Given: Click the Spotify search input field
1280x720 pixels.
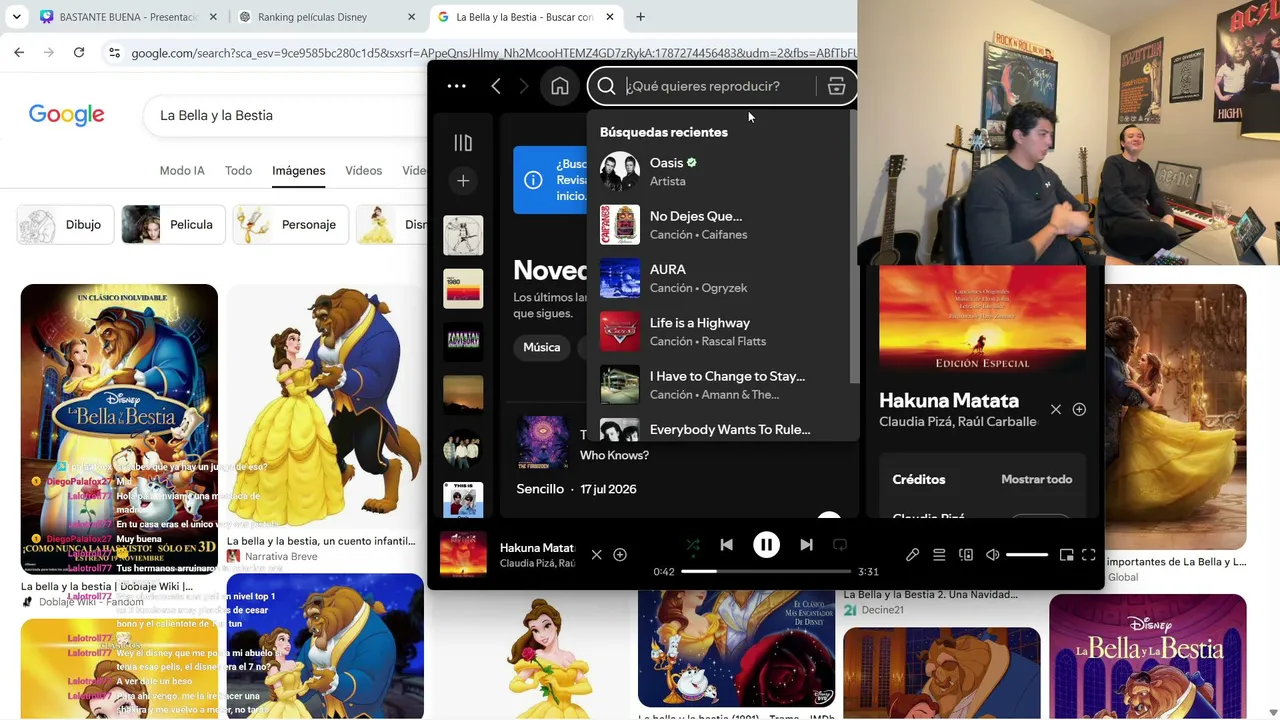Looking at the screenshot, I should click(703, 86).
